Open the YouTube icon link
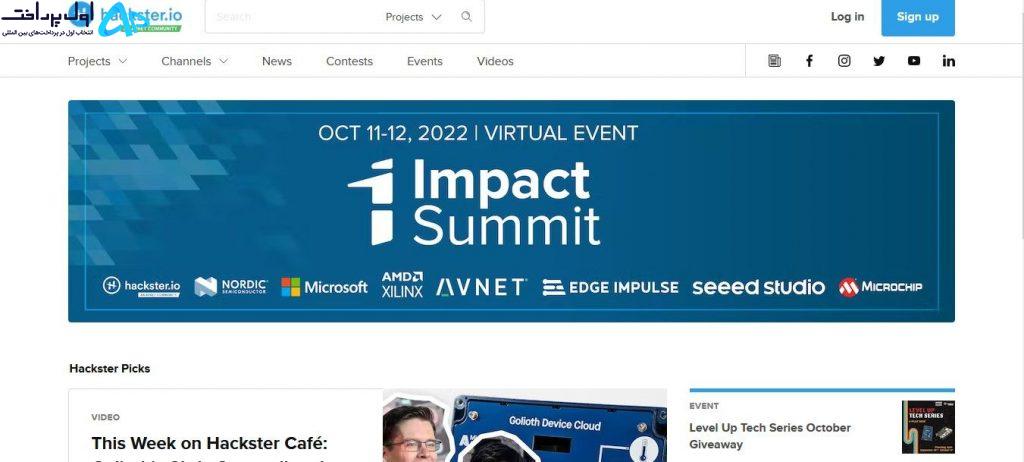The width and height of the screenshot is (1024, 462). [914, 61]
